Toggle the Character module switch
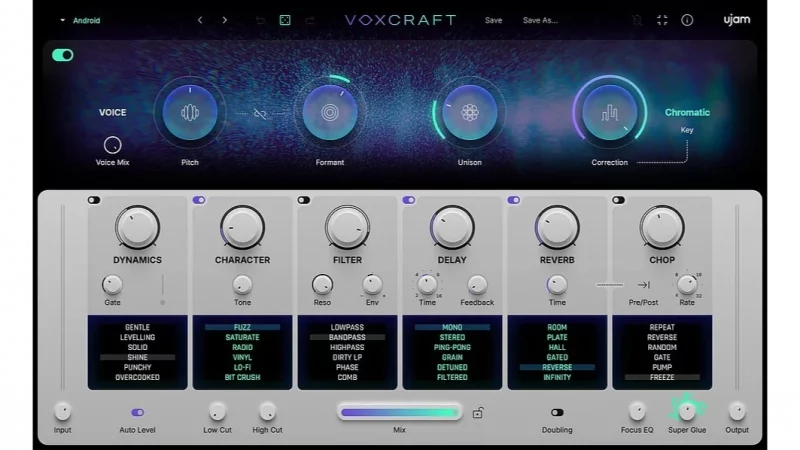The image size is (800, 450). [x=199, y=200]
